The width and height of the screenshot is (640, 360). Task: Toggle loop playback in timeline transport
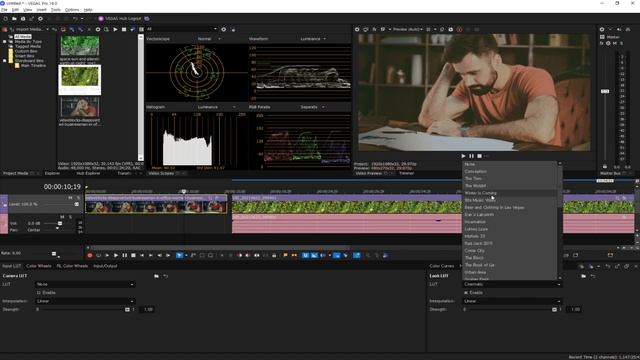(x=98, y=256)
